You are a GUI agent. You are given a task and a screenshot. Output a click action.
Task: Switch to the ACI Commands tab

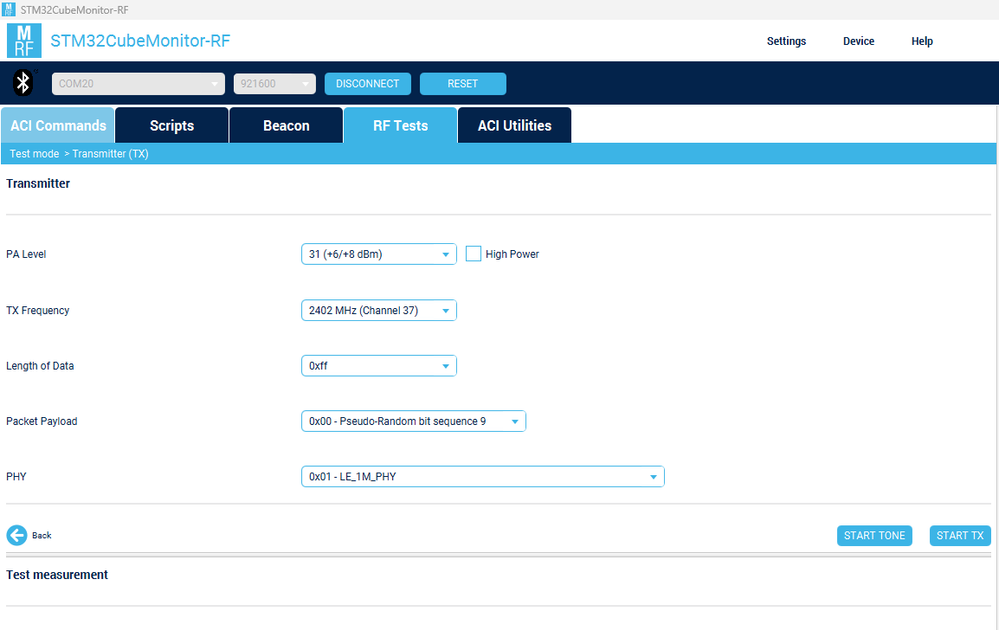[x=58, y=125]
